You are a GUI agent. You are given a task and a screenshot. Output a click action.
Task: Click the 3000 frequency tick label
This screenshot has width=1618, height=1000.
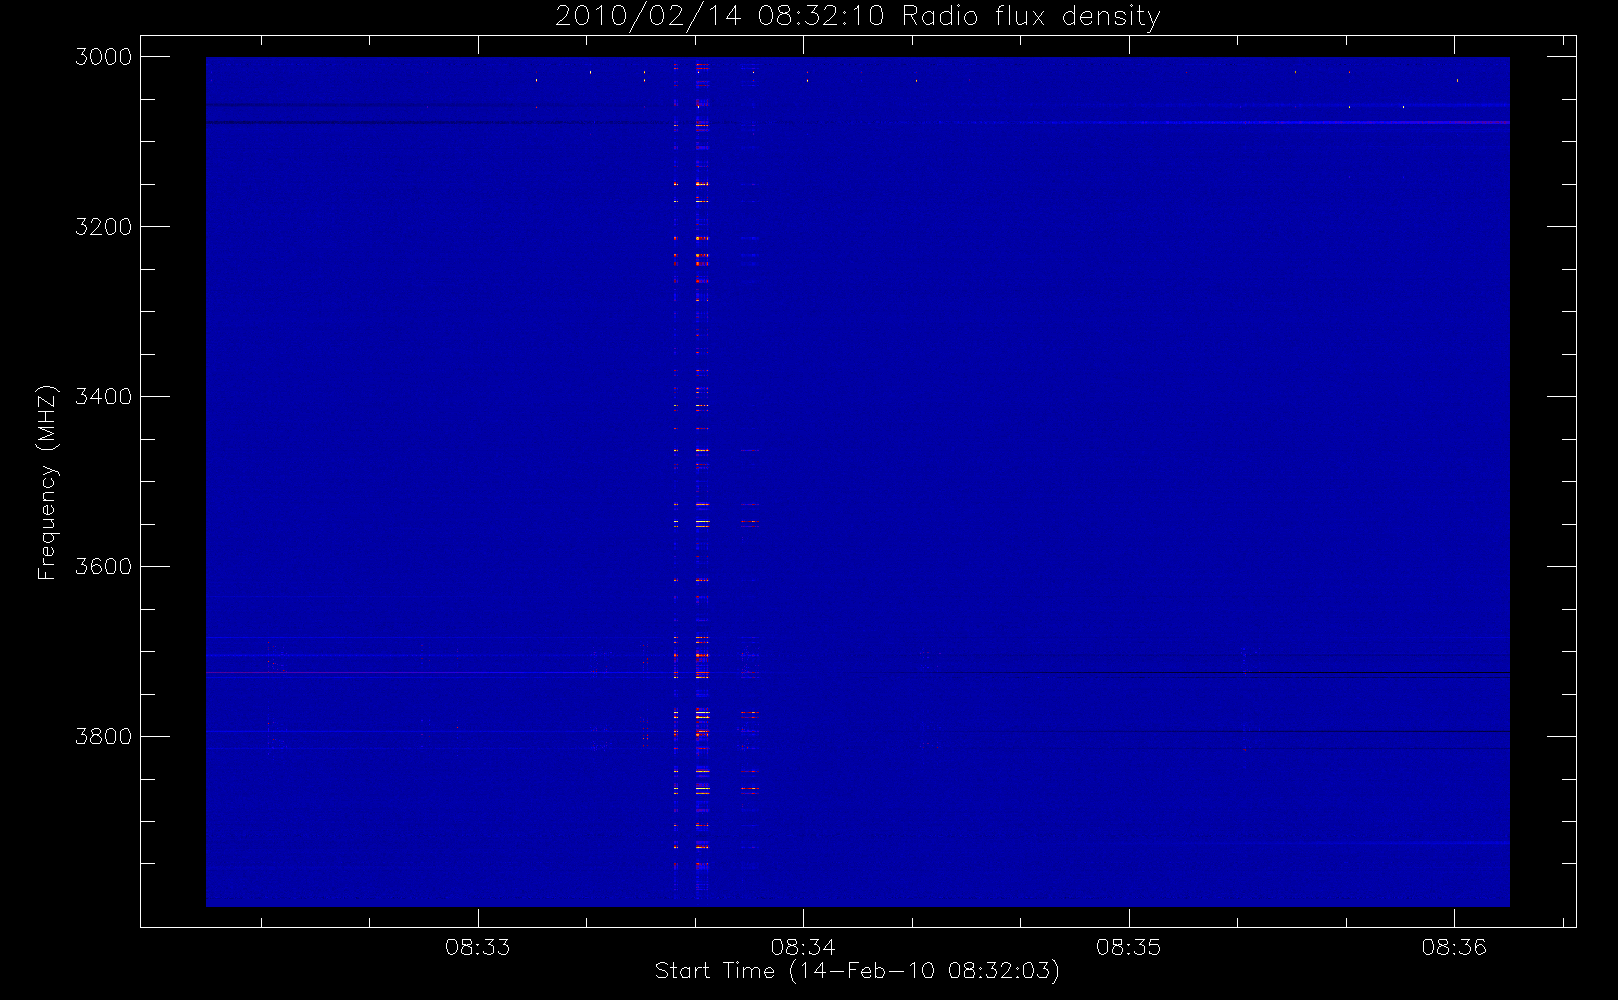[x=104, y=57]
